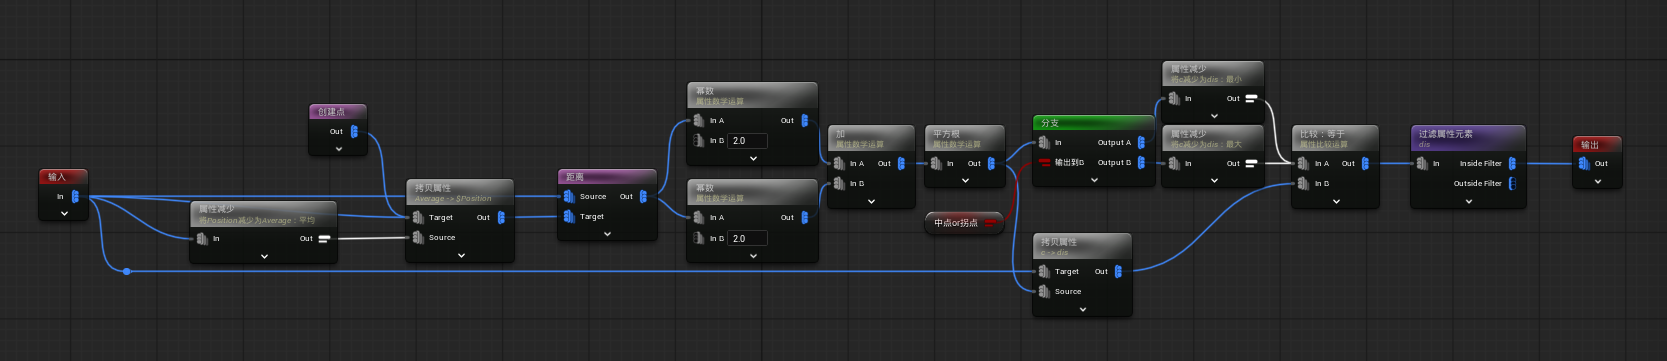
Task: Click Out pin on 比较：等于 node
Action: click(x=1365, y=163)
